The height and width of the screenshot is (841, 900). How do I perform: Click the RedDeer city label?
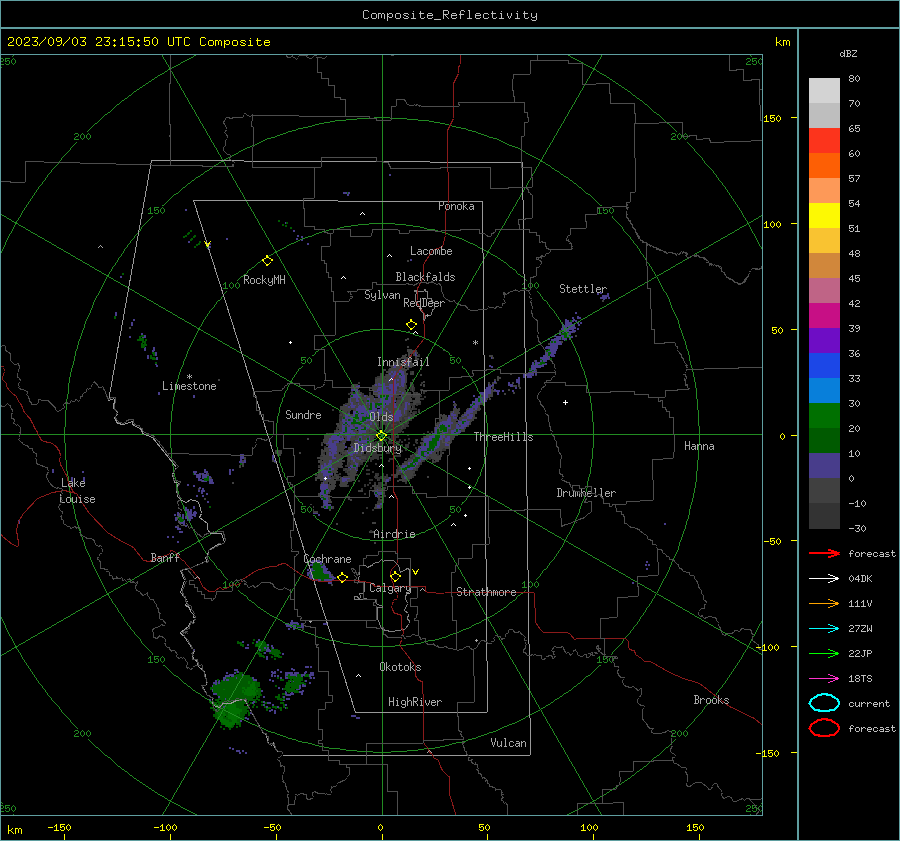pos(424,303)
